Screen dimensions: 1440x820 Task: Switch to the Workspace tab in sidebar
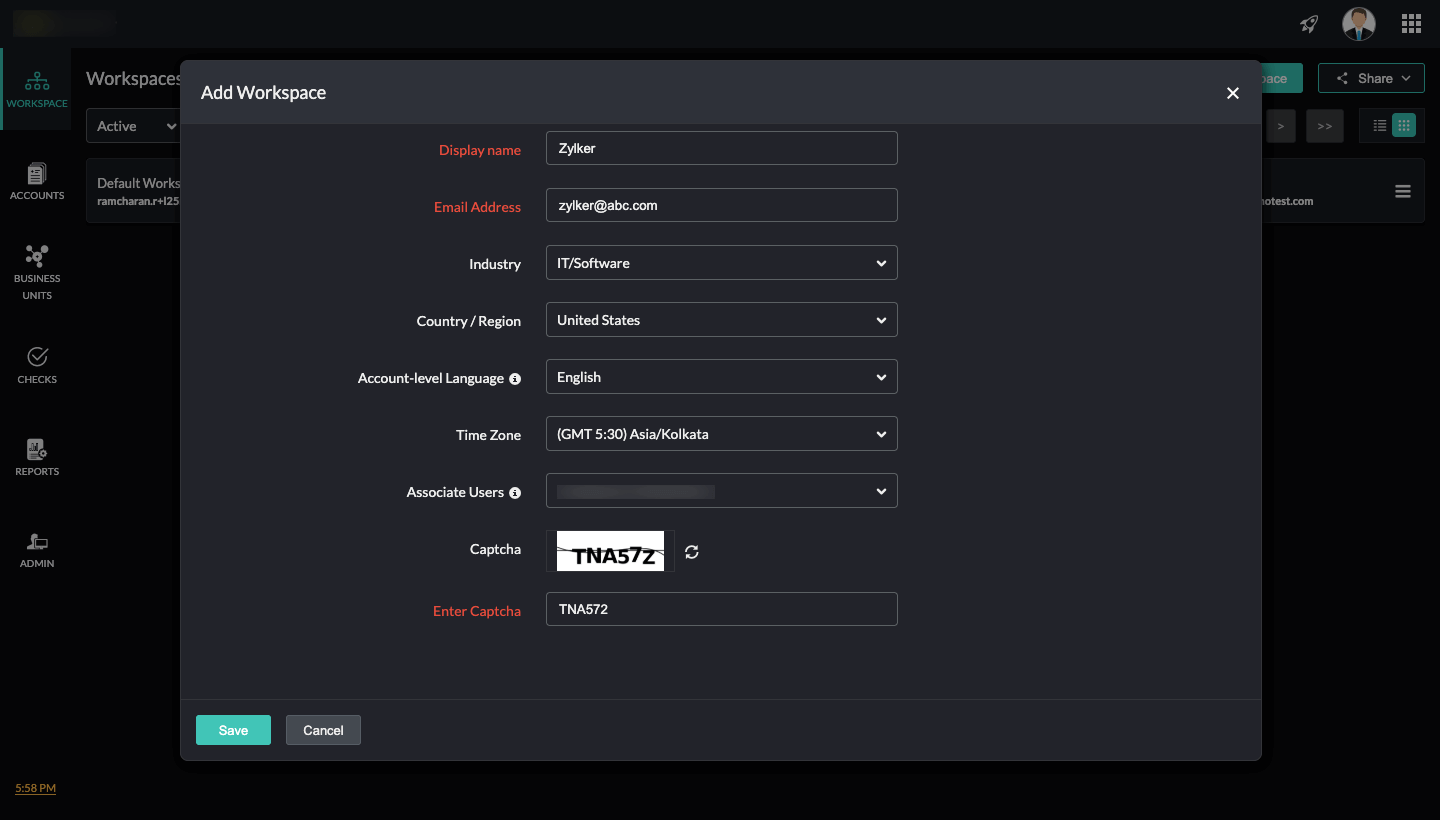(x=37, y=90)
